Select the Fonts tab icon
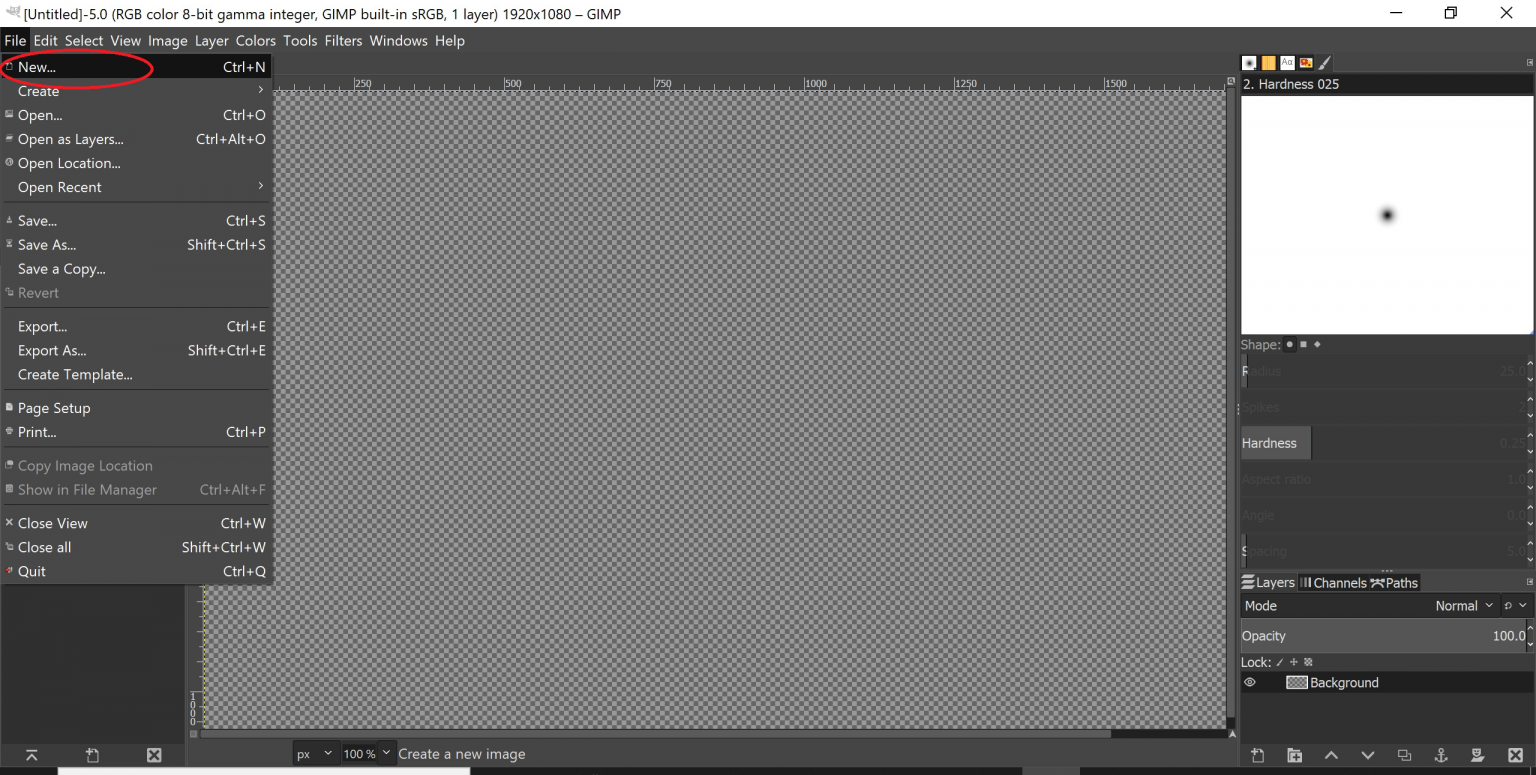This screenshot has height=775, width=1536. coord(1287,63)
